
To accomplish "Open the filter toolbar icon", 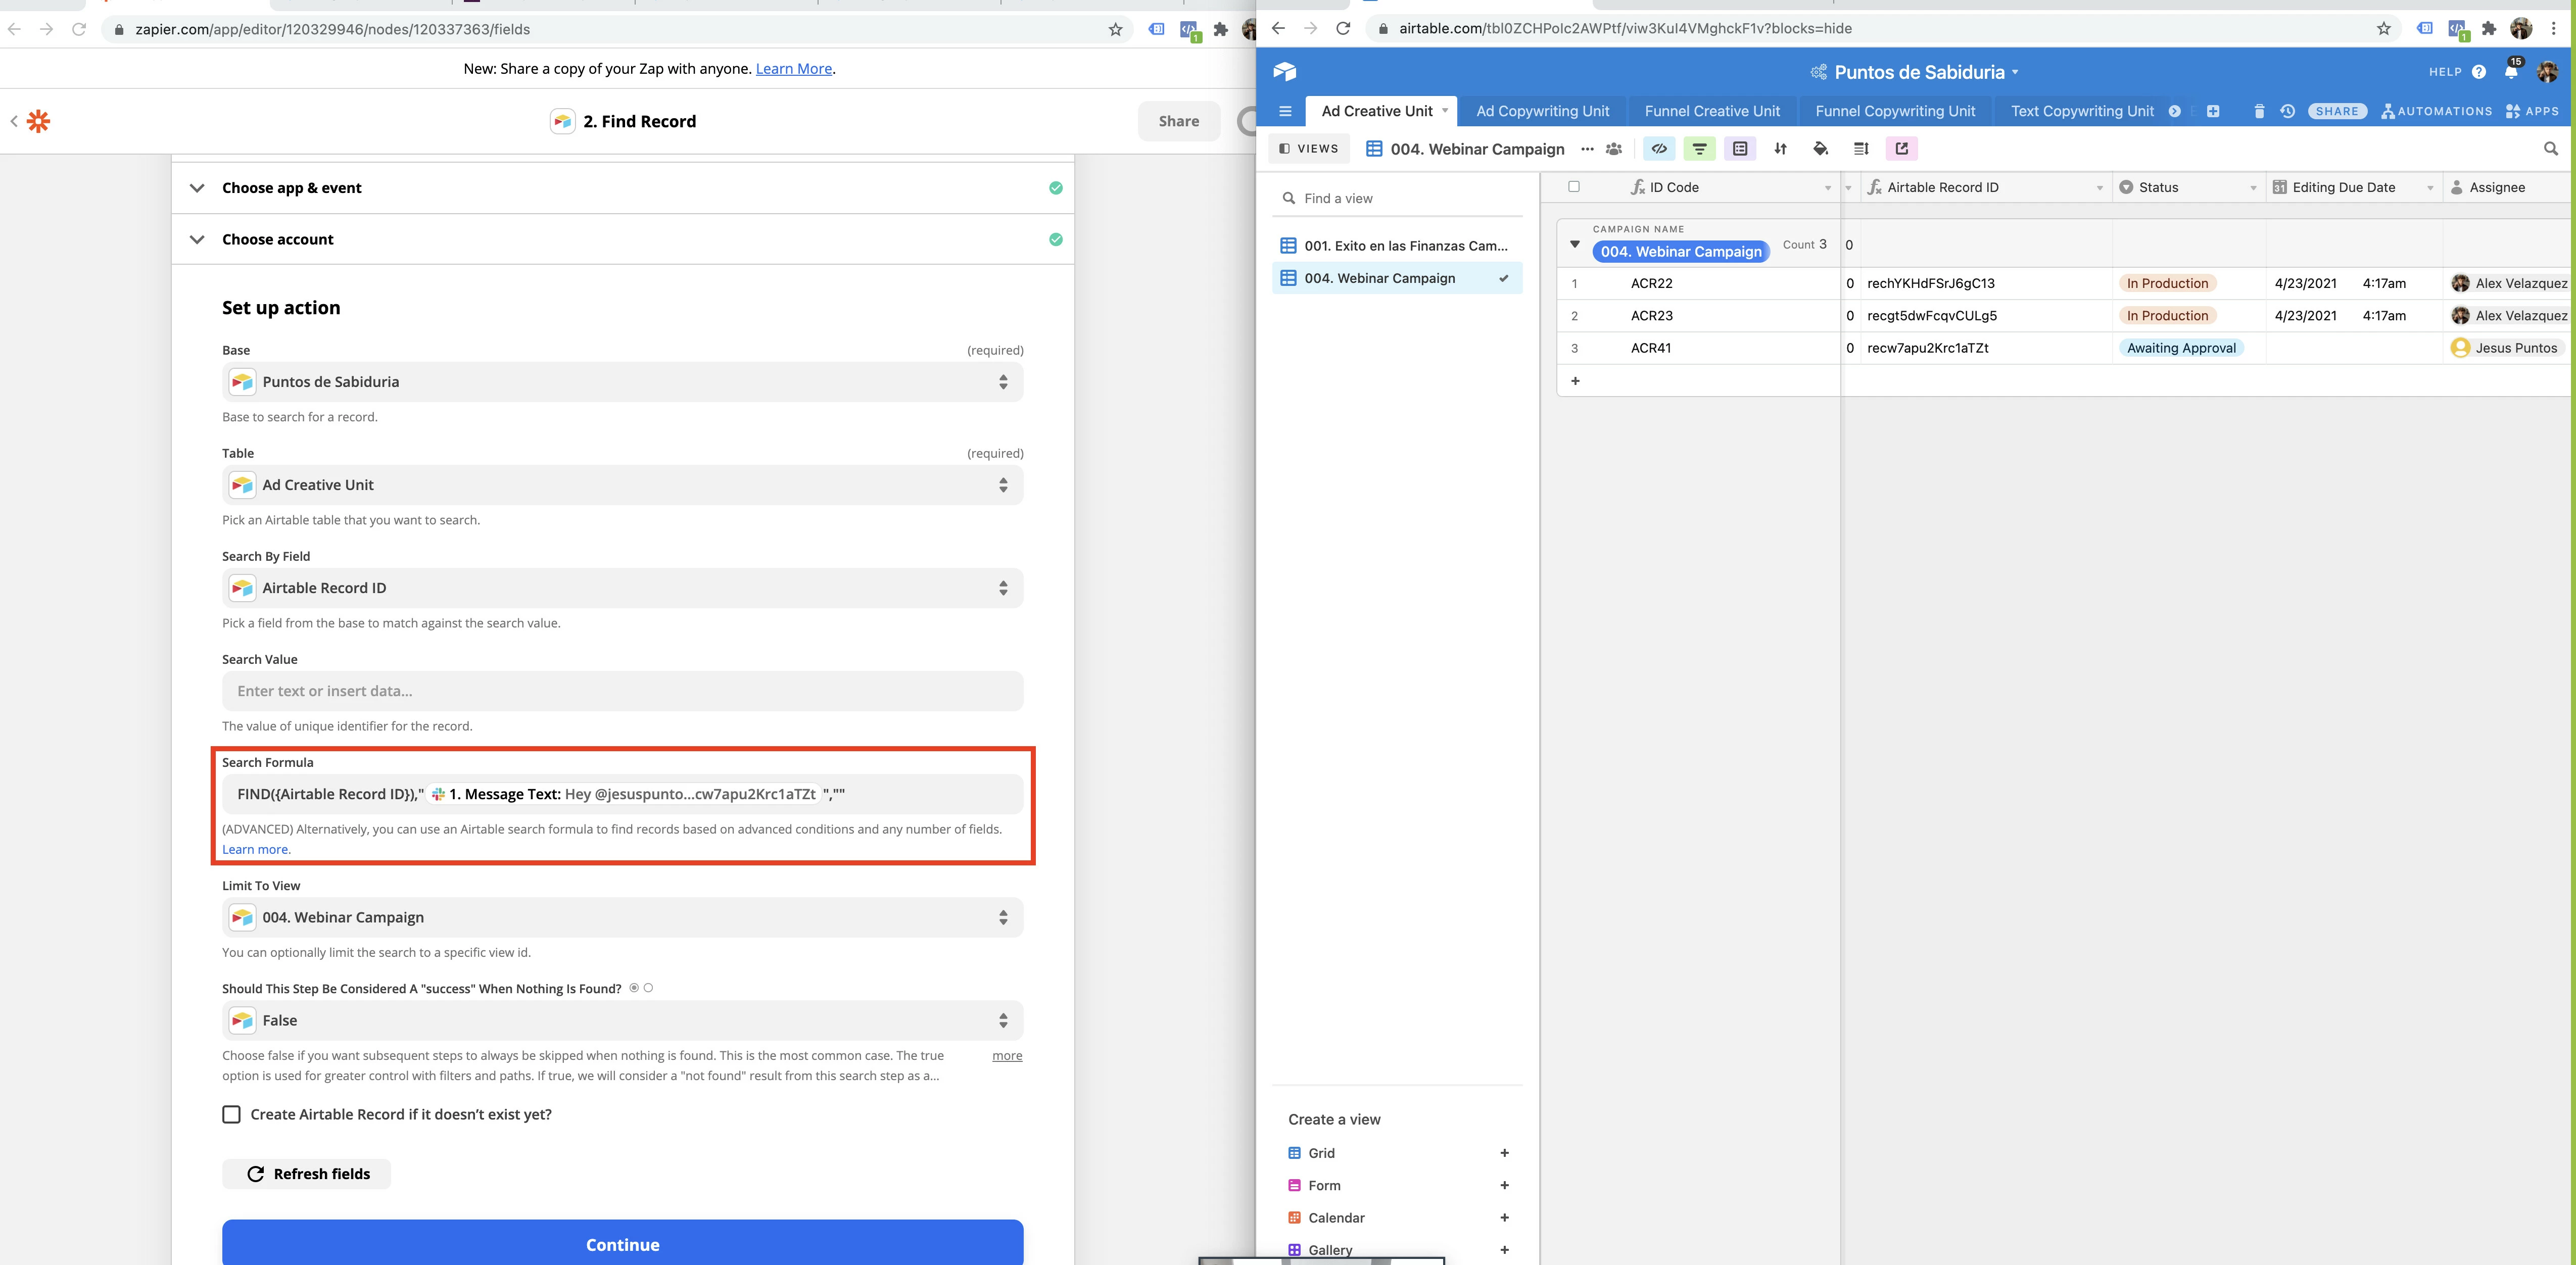I will pos(1699,149).
